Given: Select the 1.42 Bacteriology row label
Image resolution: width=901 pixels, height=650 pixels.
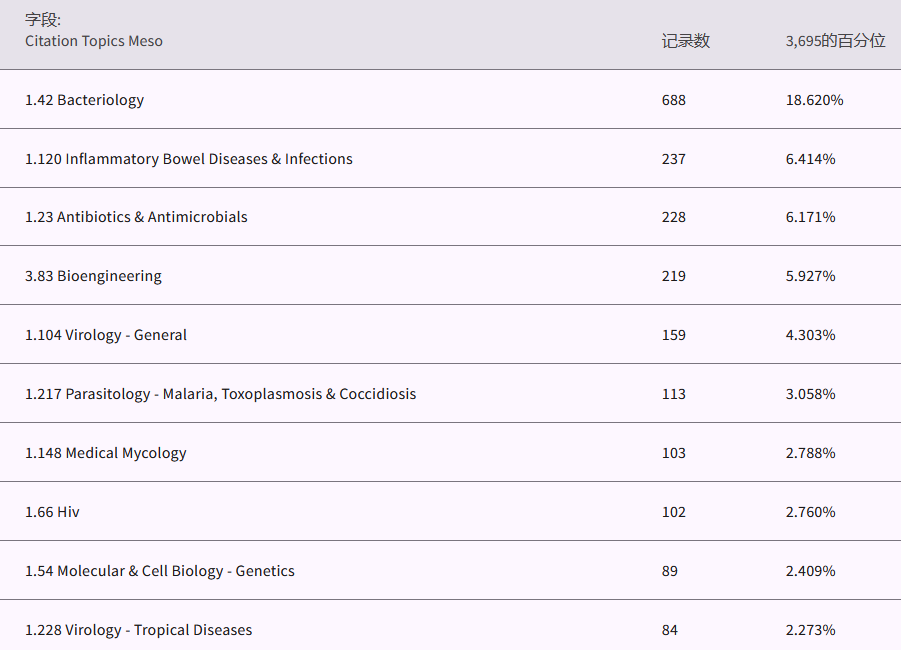Looking at the screenshot, I should [85, 100].
